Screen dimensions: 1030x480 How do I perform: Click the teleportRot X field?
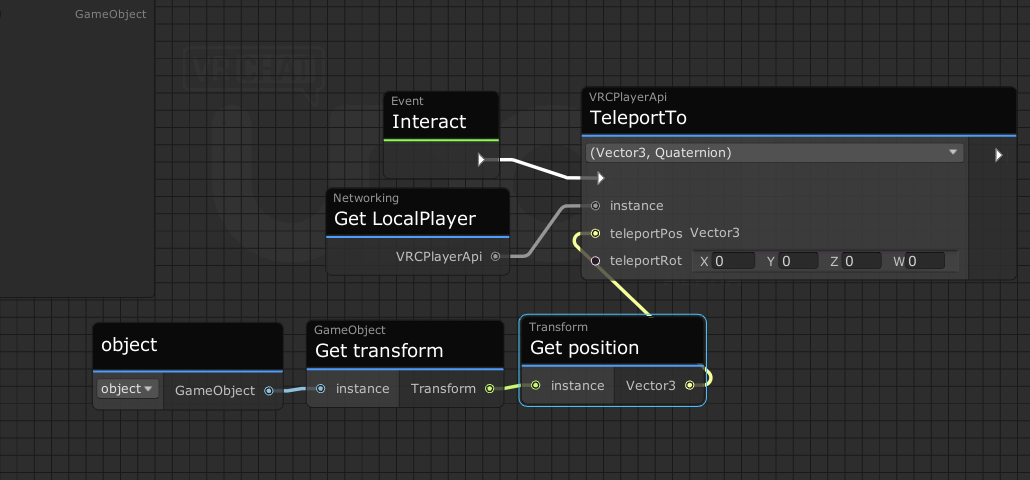(x=734, y=261)
